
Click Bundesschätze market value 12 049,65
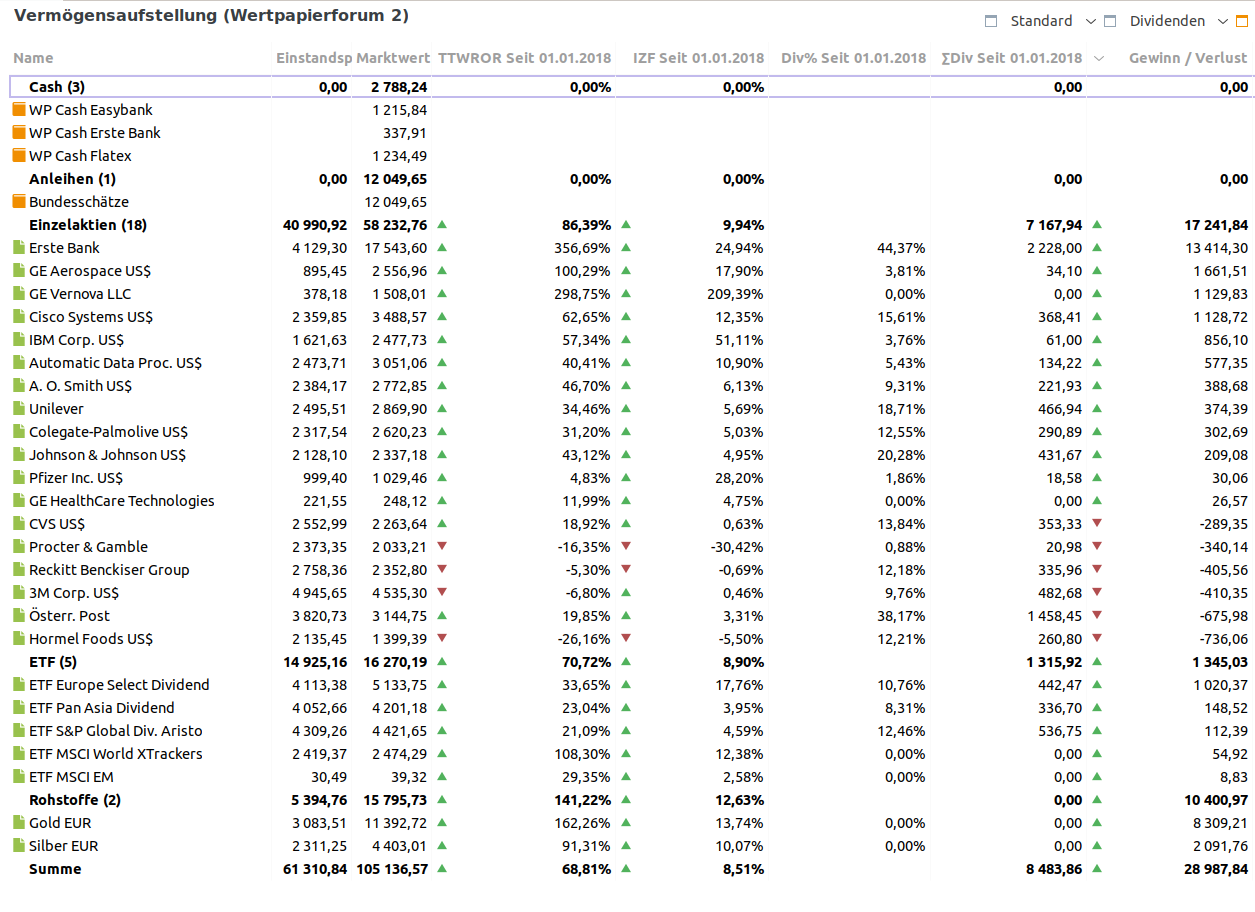(398, 202)
